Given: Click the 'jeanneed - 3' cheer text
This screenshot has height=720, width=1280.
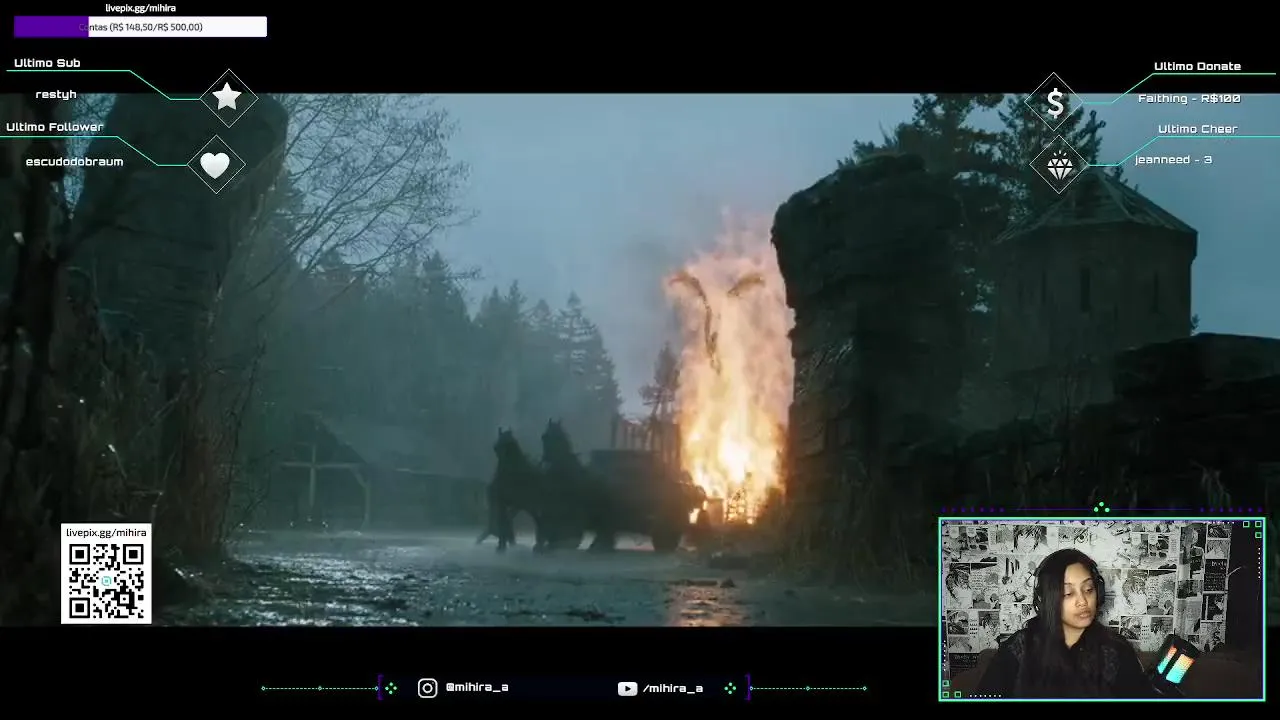Looking at the screenshot, I should [1173, 160].
